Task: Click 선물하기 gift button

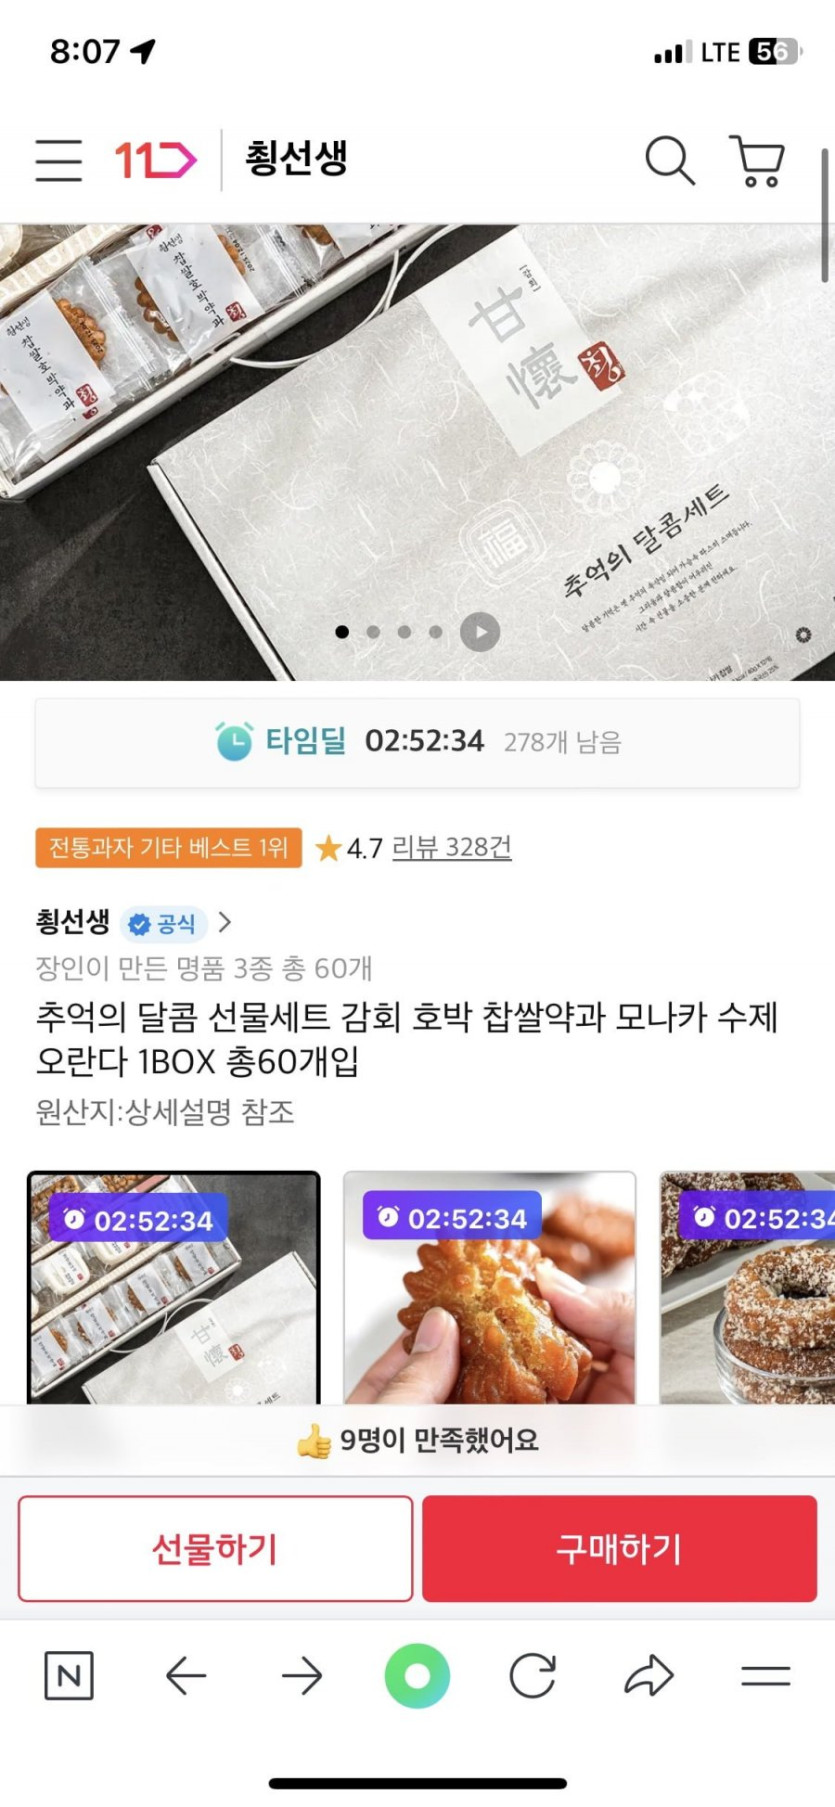Action: click(x=215, y=1549)
